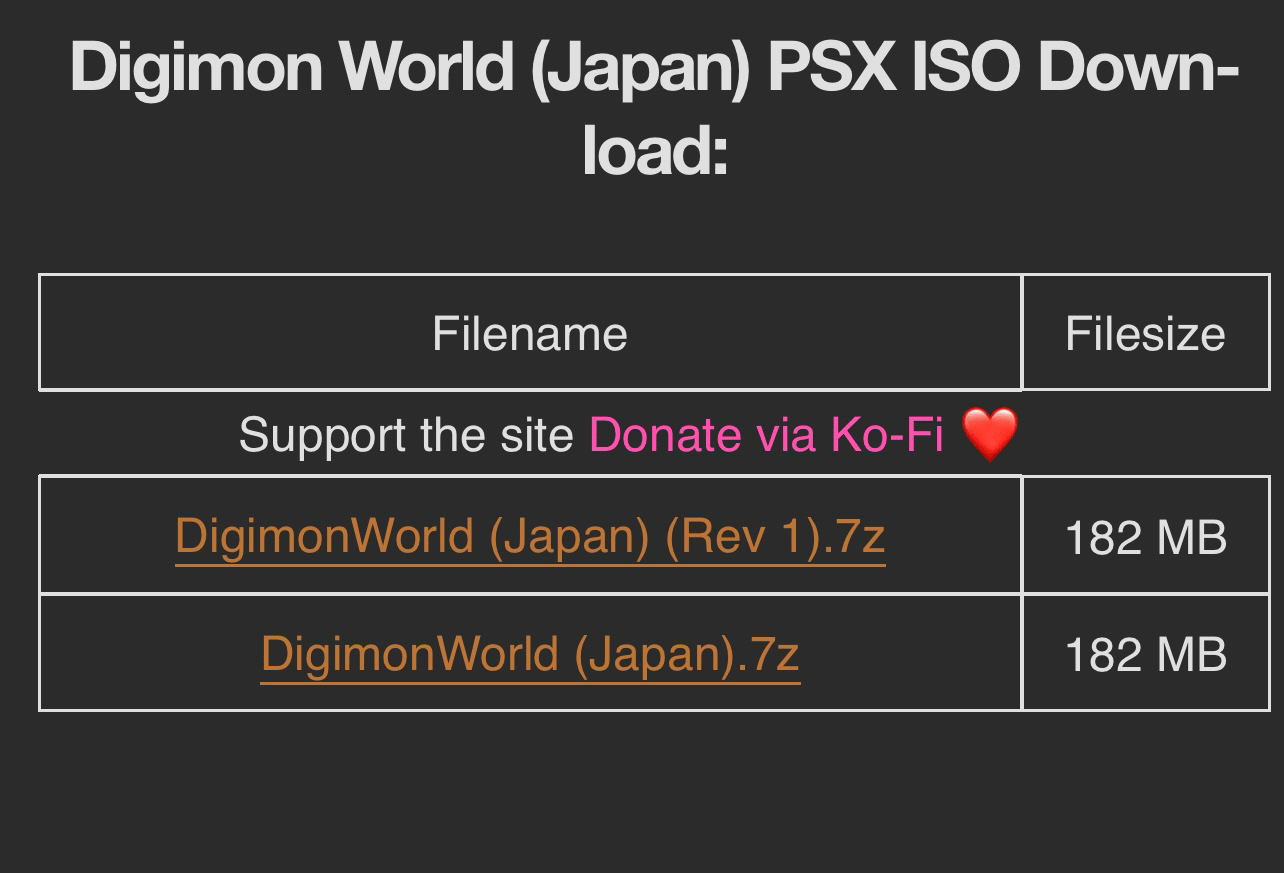Open the DigimonWorld (Japan) (Rev 1).7z link

pos(530,535)
